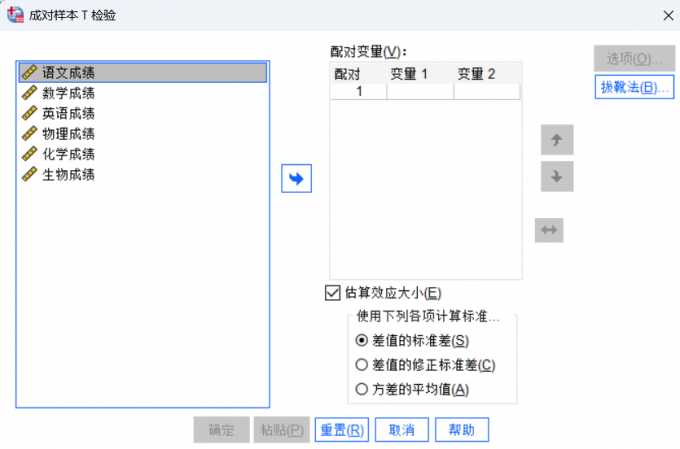Screen dimensions: 680x449
Task: Click the arrow to move variable to pairs
Action: 296,178
